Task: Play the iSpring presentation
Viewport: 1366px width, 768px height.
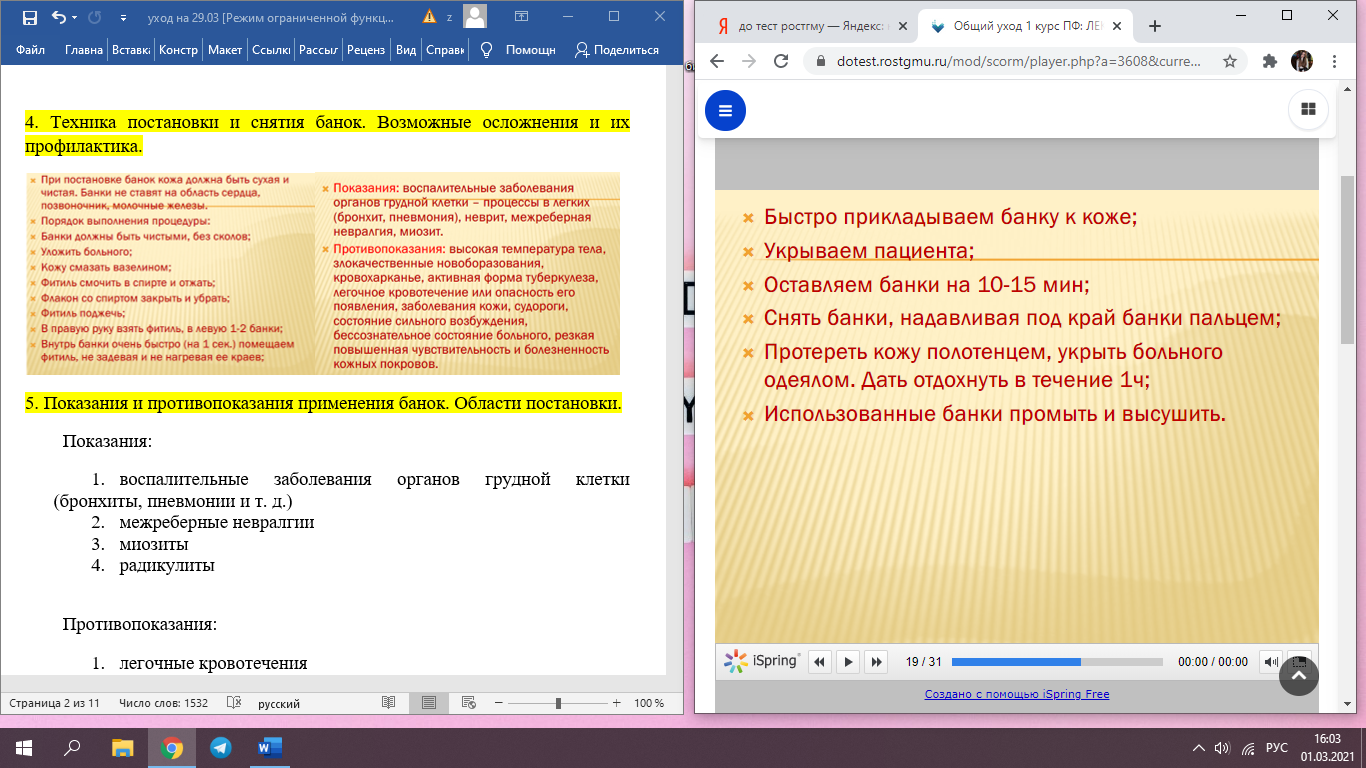Action: (x=848, y=662)
